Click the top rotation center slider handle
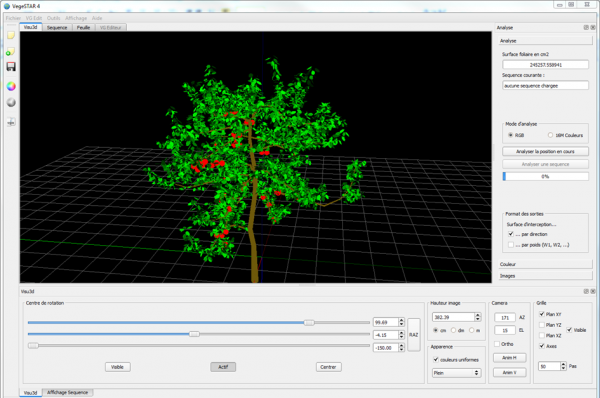The image size is (600, 398). 309,323
